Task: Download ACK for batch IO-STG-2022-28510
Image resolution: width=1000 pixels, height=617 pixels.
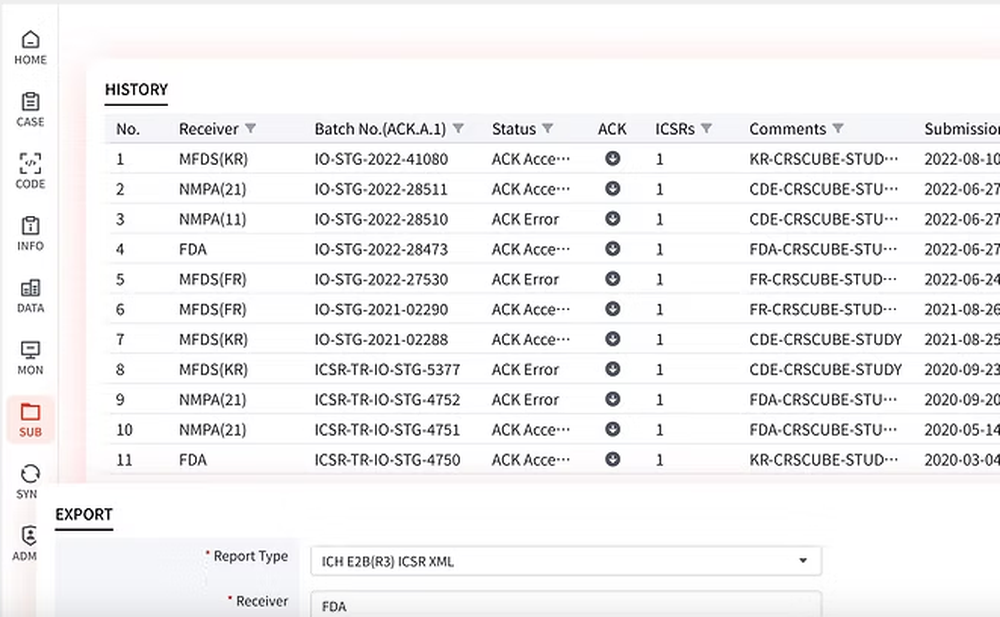Action: point(612,219)
